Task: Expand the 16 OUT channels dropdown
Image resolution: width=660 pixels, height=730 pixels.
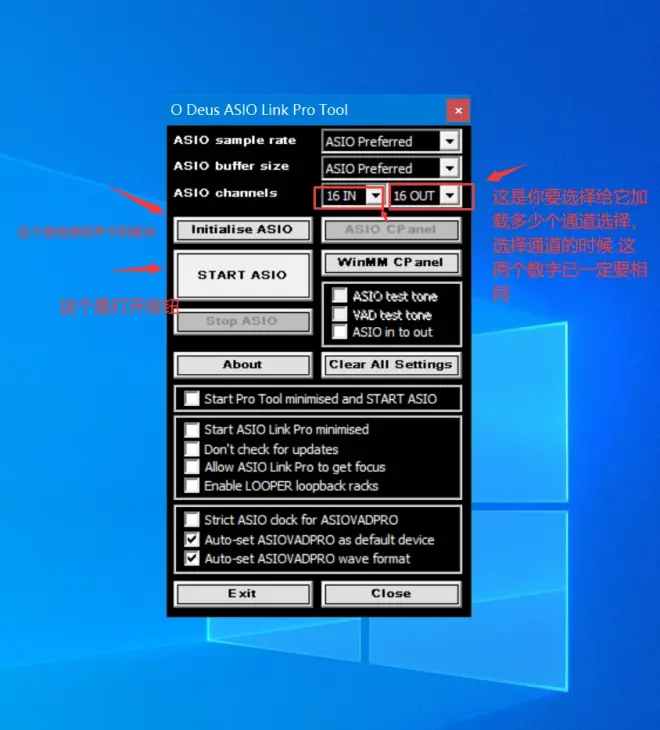Action: (424, 196)
